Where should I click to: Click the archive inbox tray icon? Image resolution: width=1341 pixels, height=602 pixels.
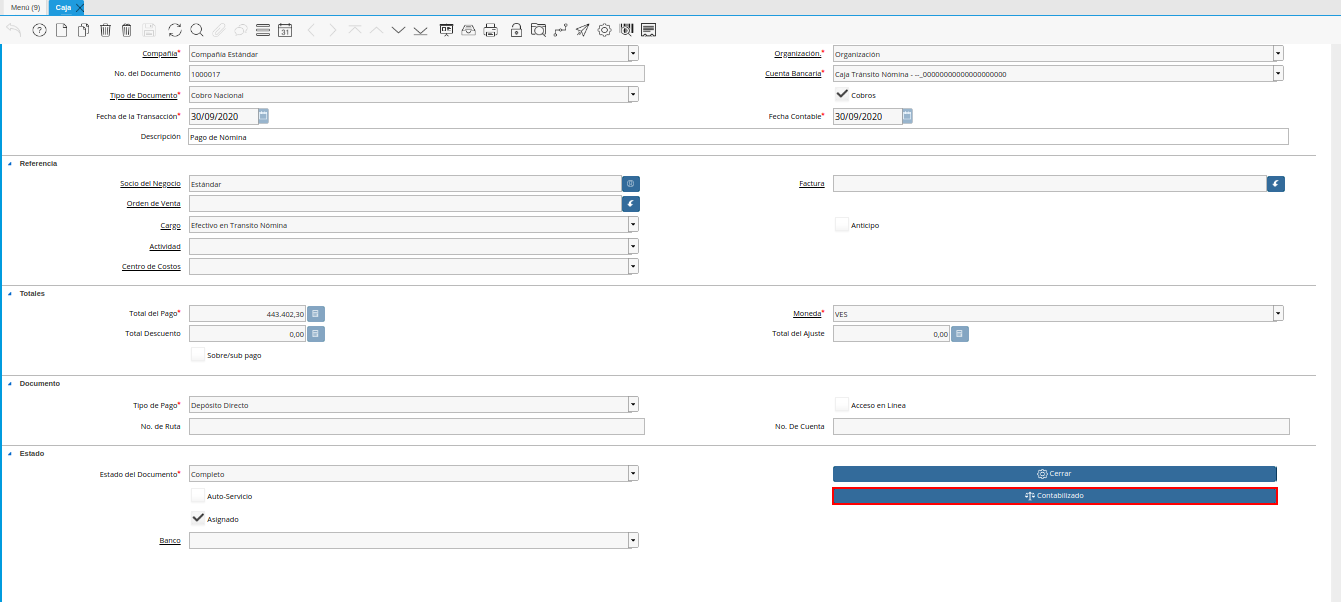coord(468,30)
